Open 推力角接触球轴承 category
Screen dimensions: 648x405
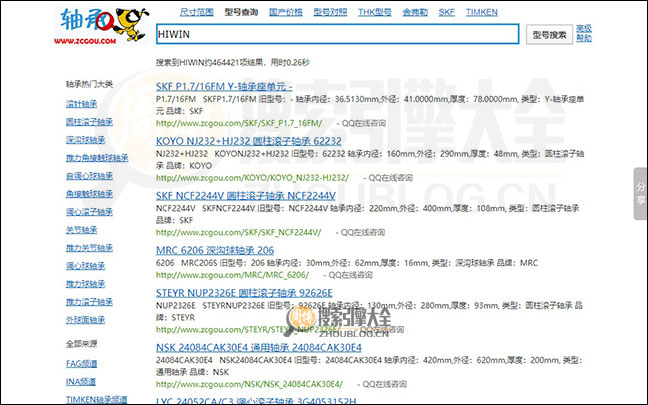(x=97, y=158)
